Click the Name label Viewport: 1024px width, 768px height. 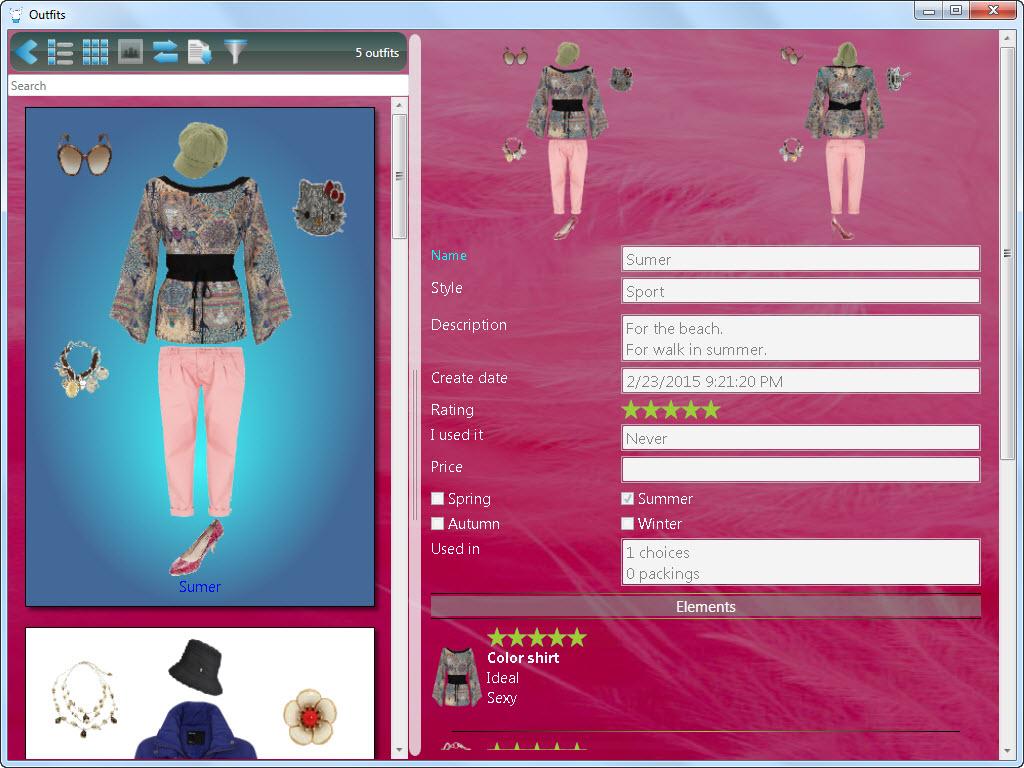click(449, 255)
